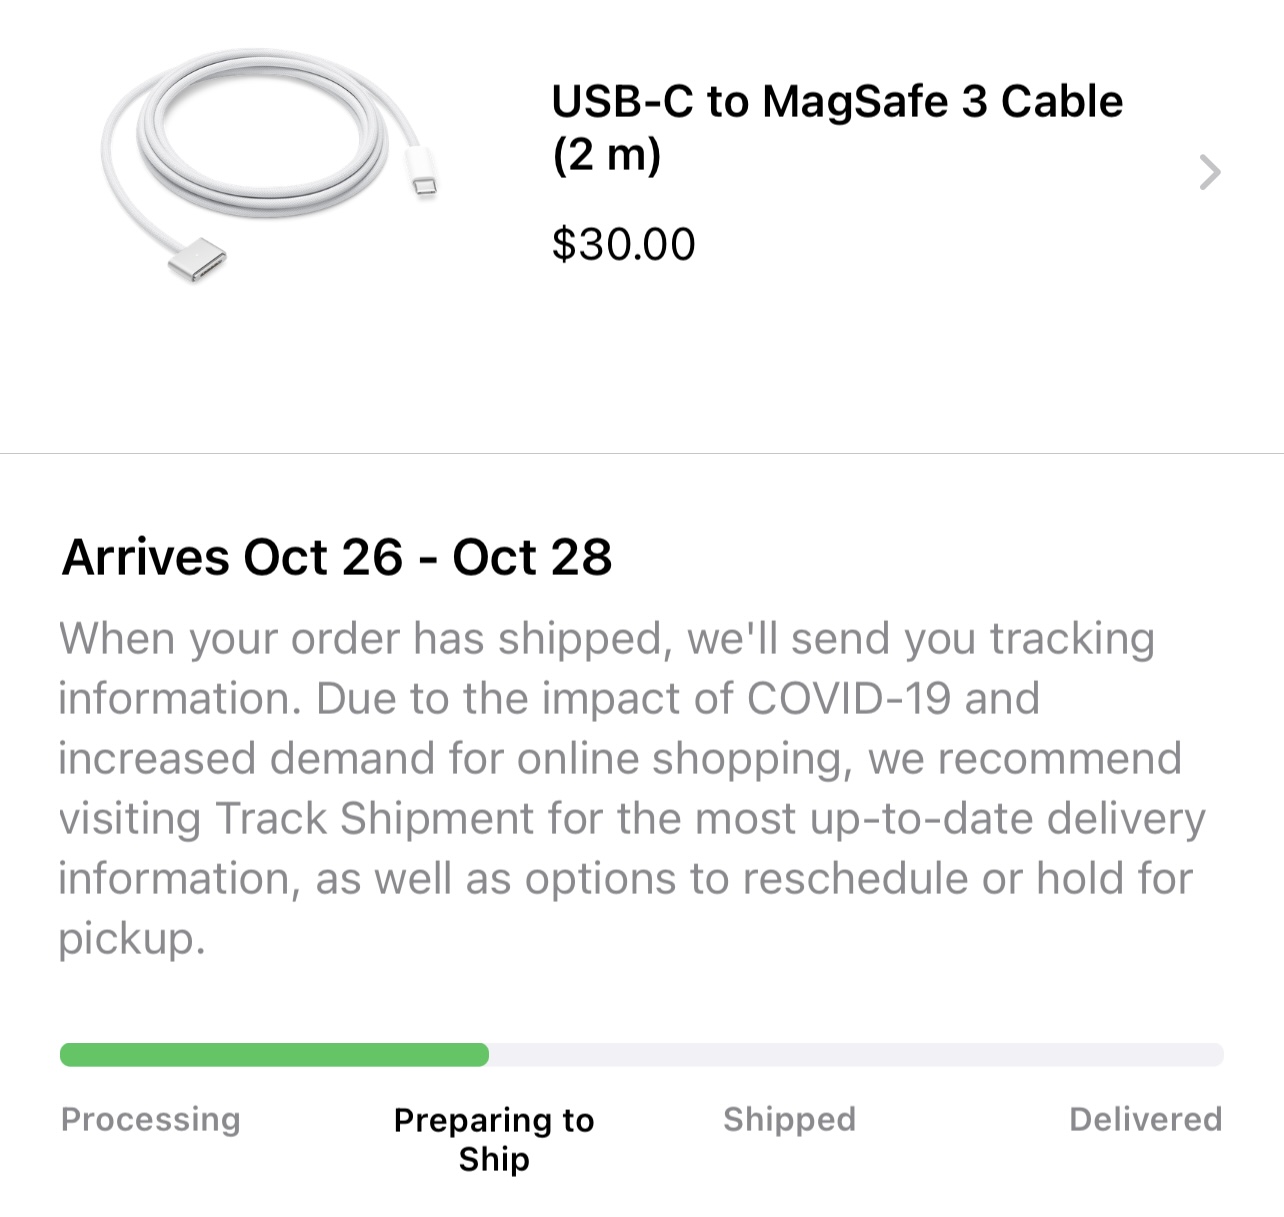
Task: Open the product details chevron arrow
Action: click(1210, 173)
